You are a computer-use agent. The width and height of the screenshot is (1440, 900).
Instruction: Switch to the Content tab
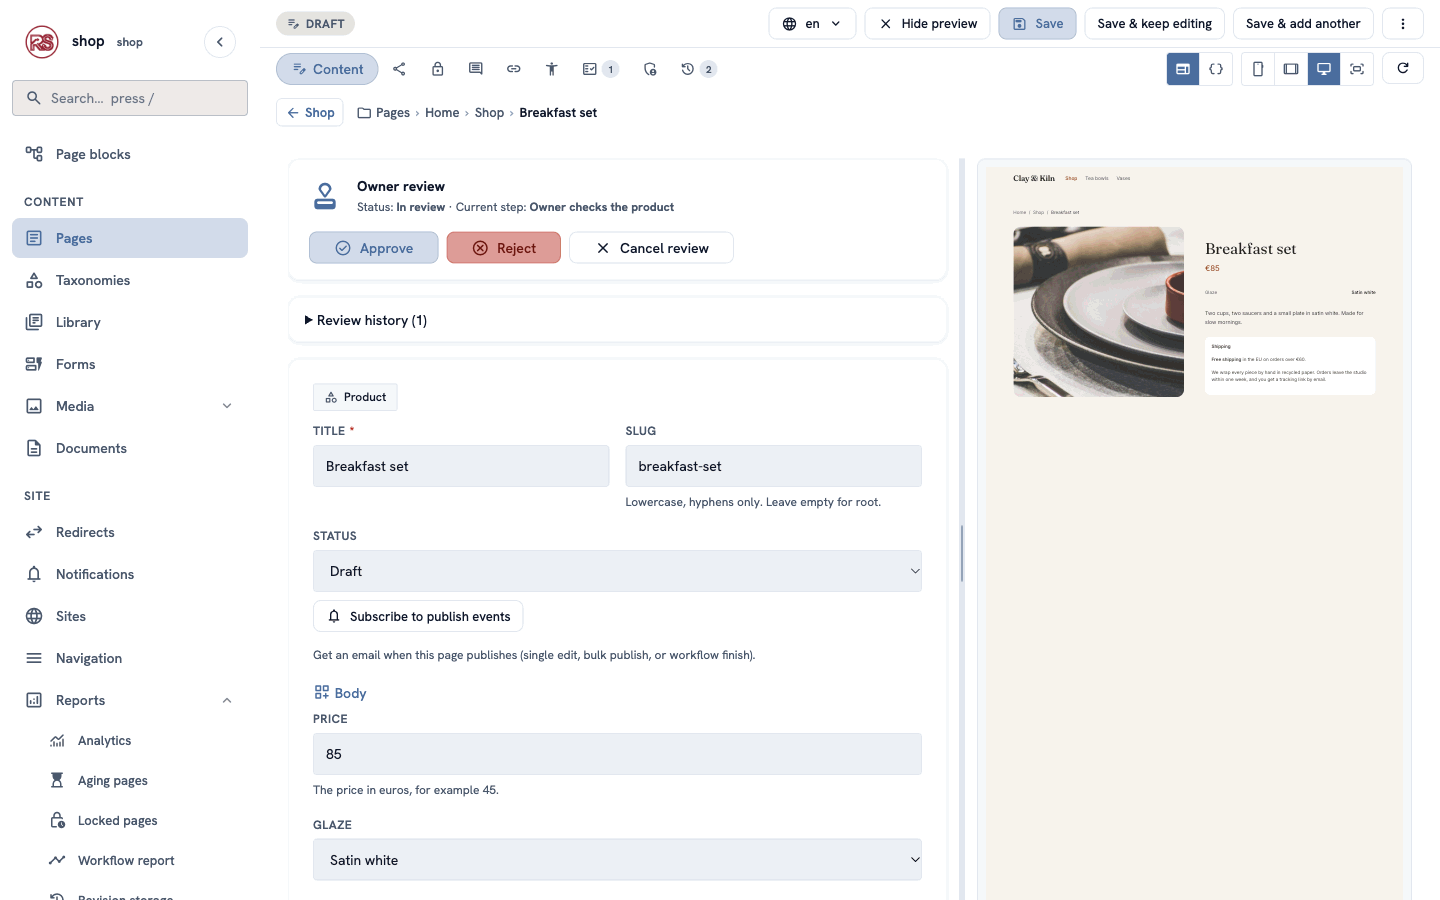pos(327,69)
